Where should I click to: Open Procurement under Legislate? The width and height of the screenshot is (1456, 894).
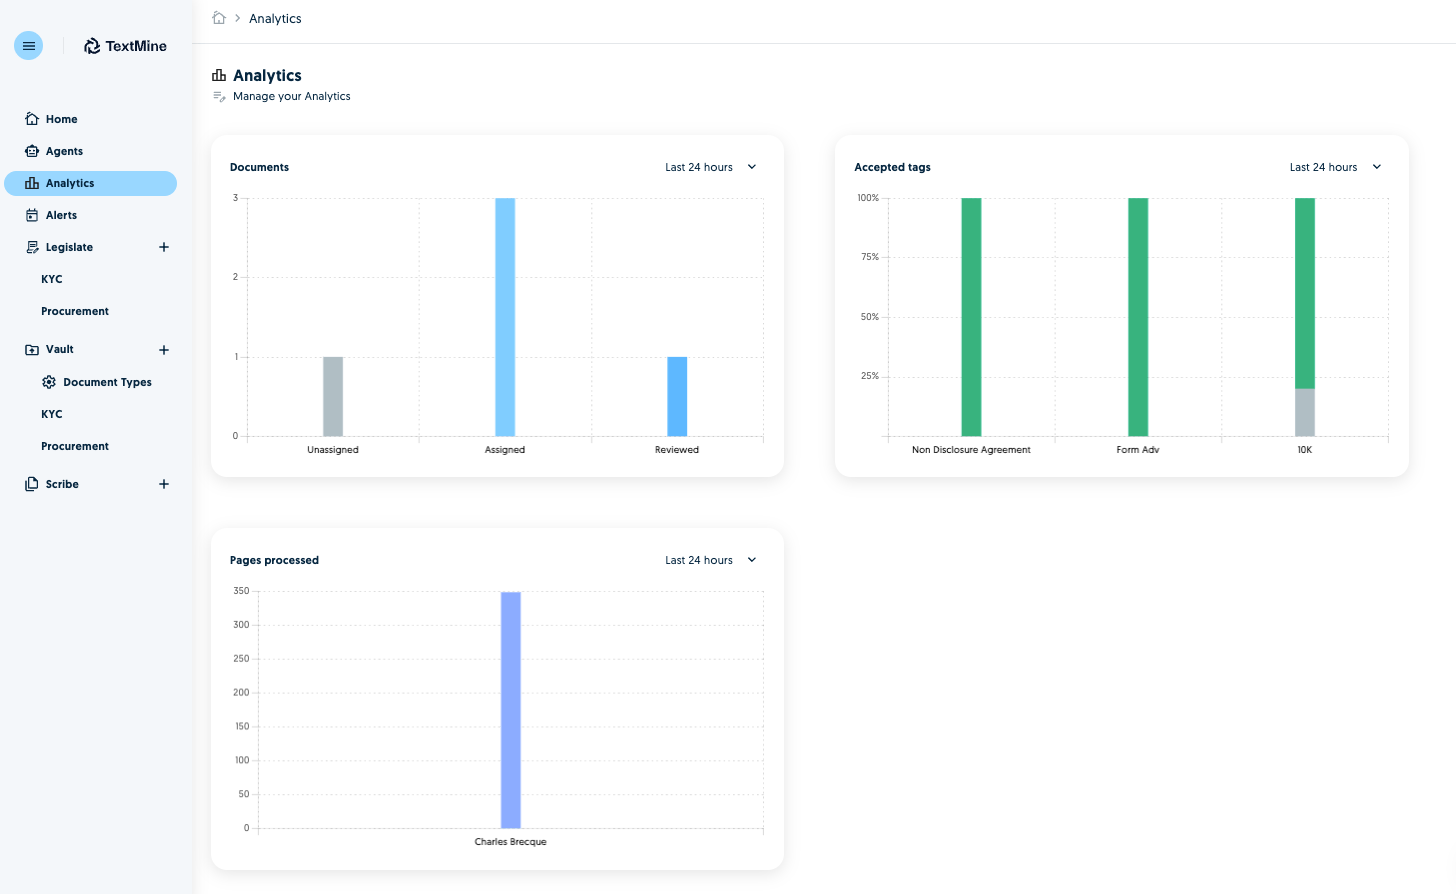point(75,311)
